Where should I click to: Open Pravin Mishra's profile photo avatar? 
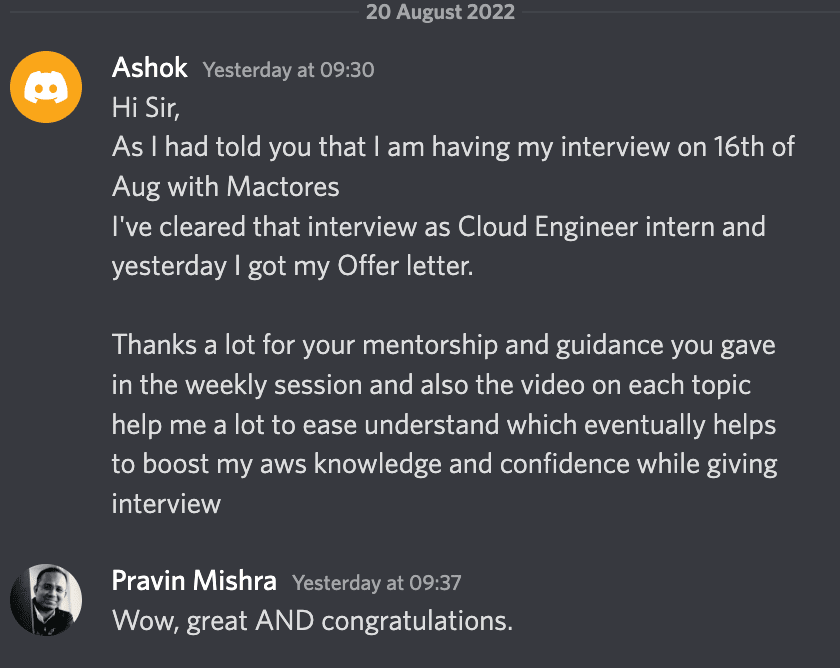click(x=45, y=600)
